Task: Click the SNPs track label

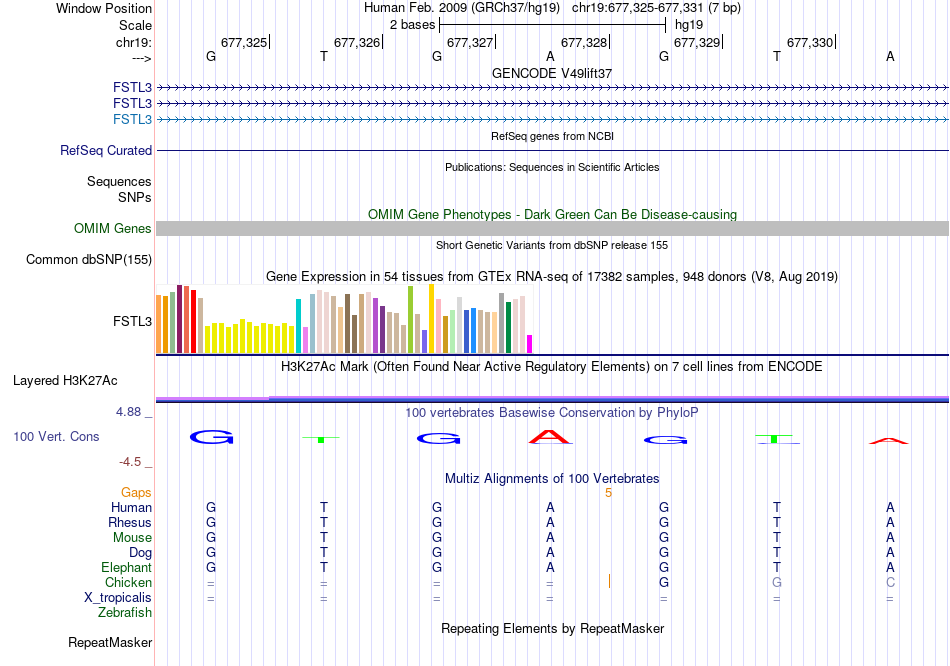Action: coord(135,197)
